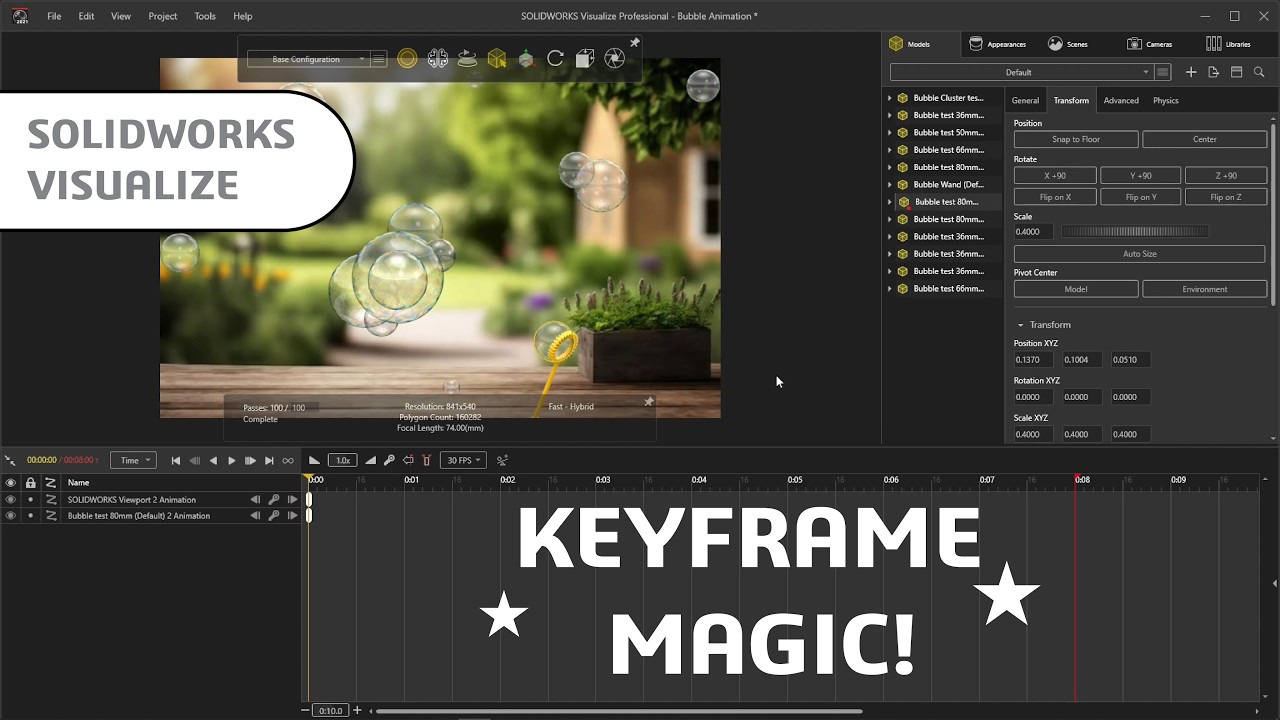Open the Time mode dropdown
1280x720 pixels.
pos(134,460)
